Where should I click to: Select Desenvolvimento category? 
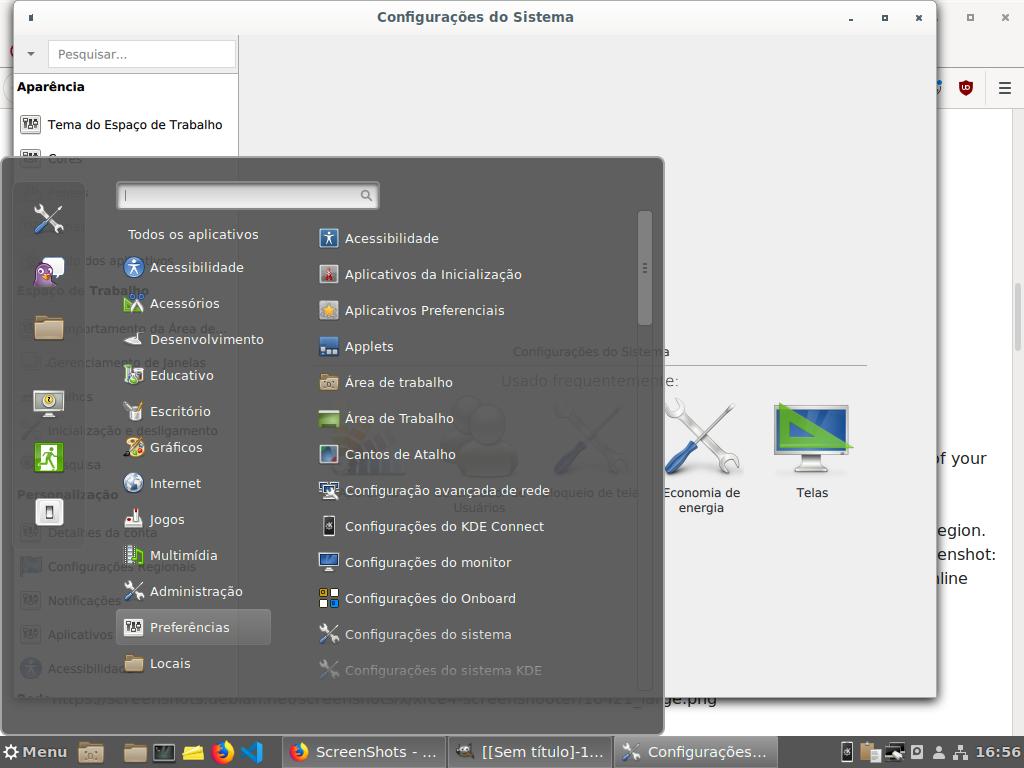point(193,339)
